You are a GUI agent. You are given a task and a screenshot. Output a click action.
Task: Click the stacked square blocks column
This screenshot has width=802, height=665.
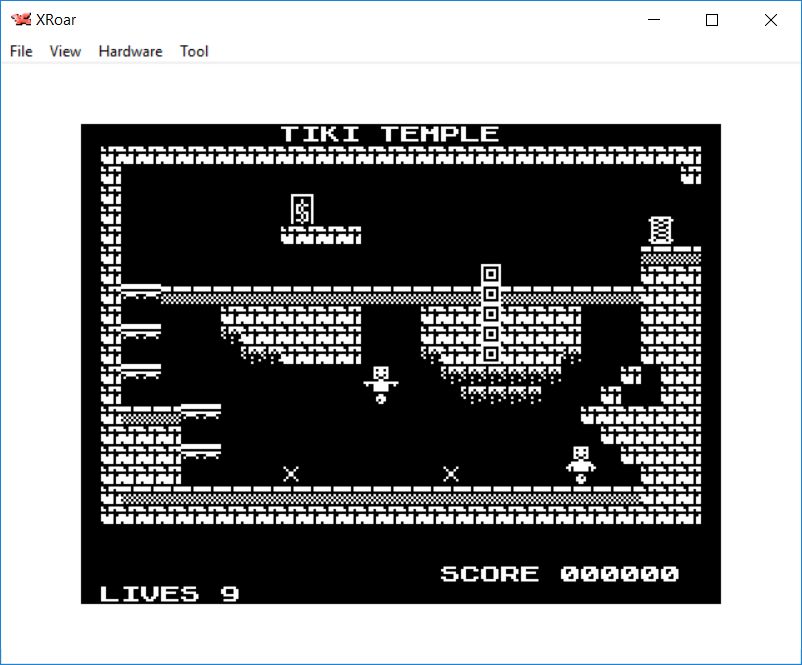click(490, 314)
